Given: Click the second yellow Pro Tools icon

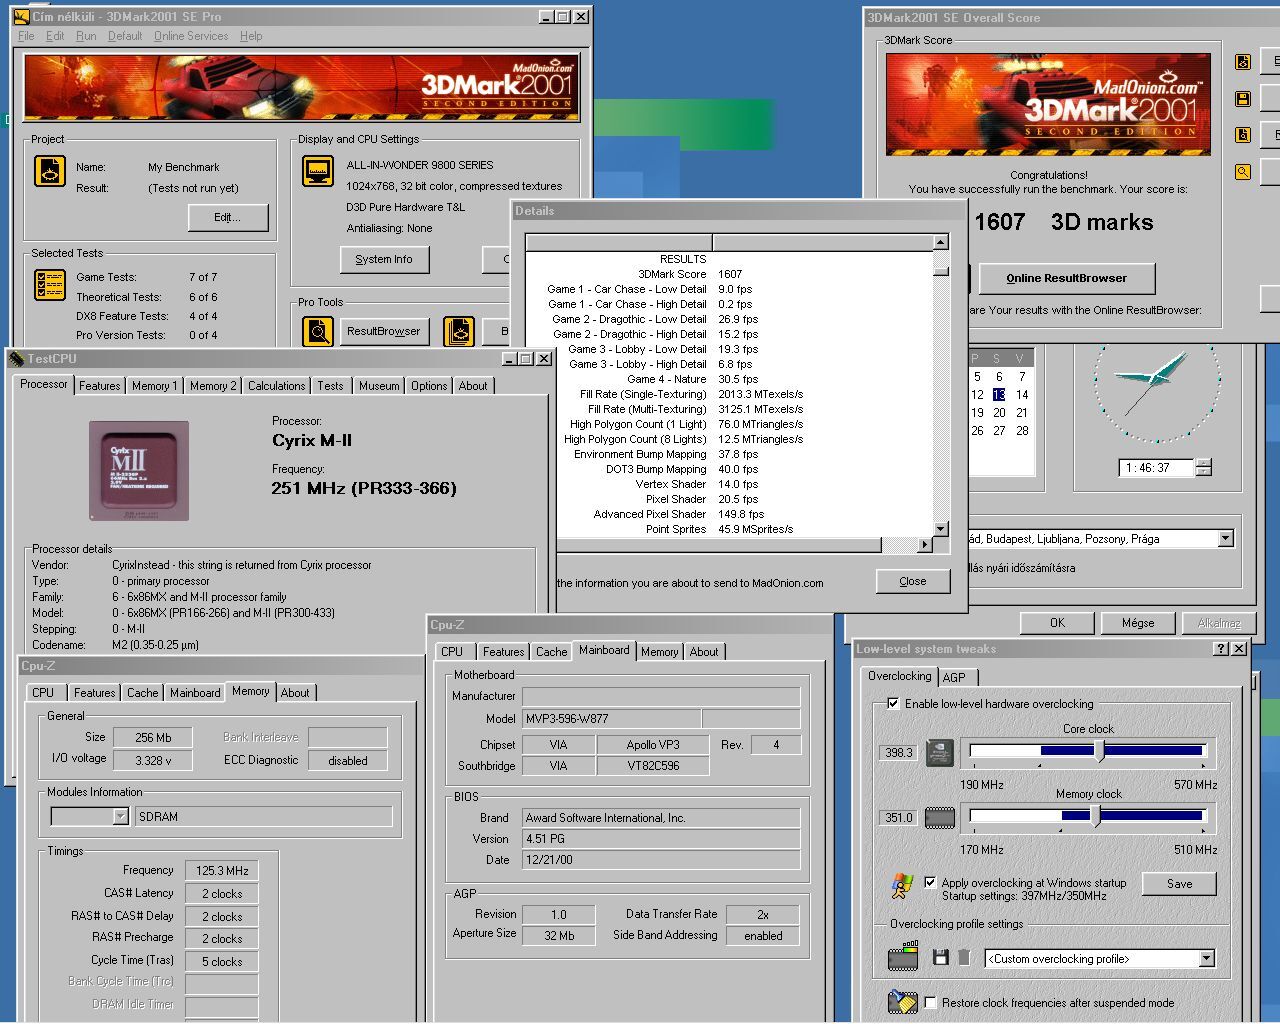Looking at the screenshot, I should [x=459, y=331].
